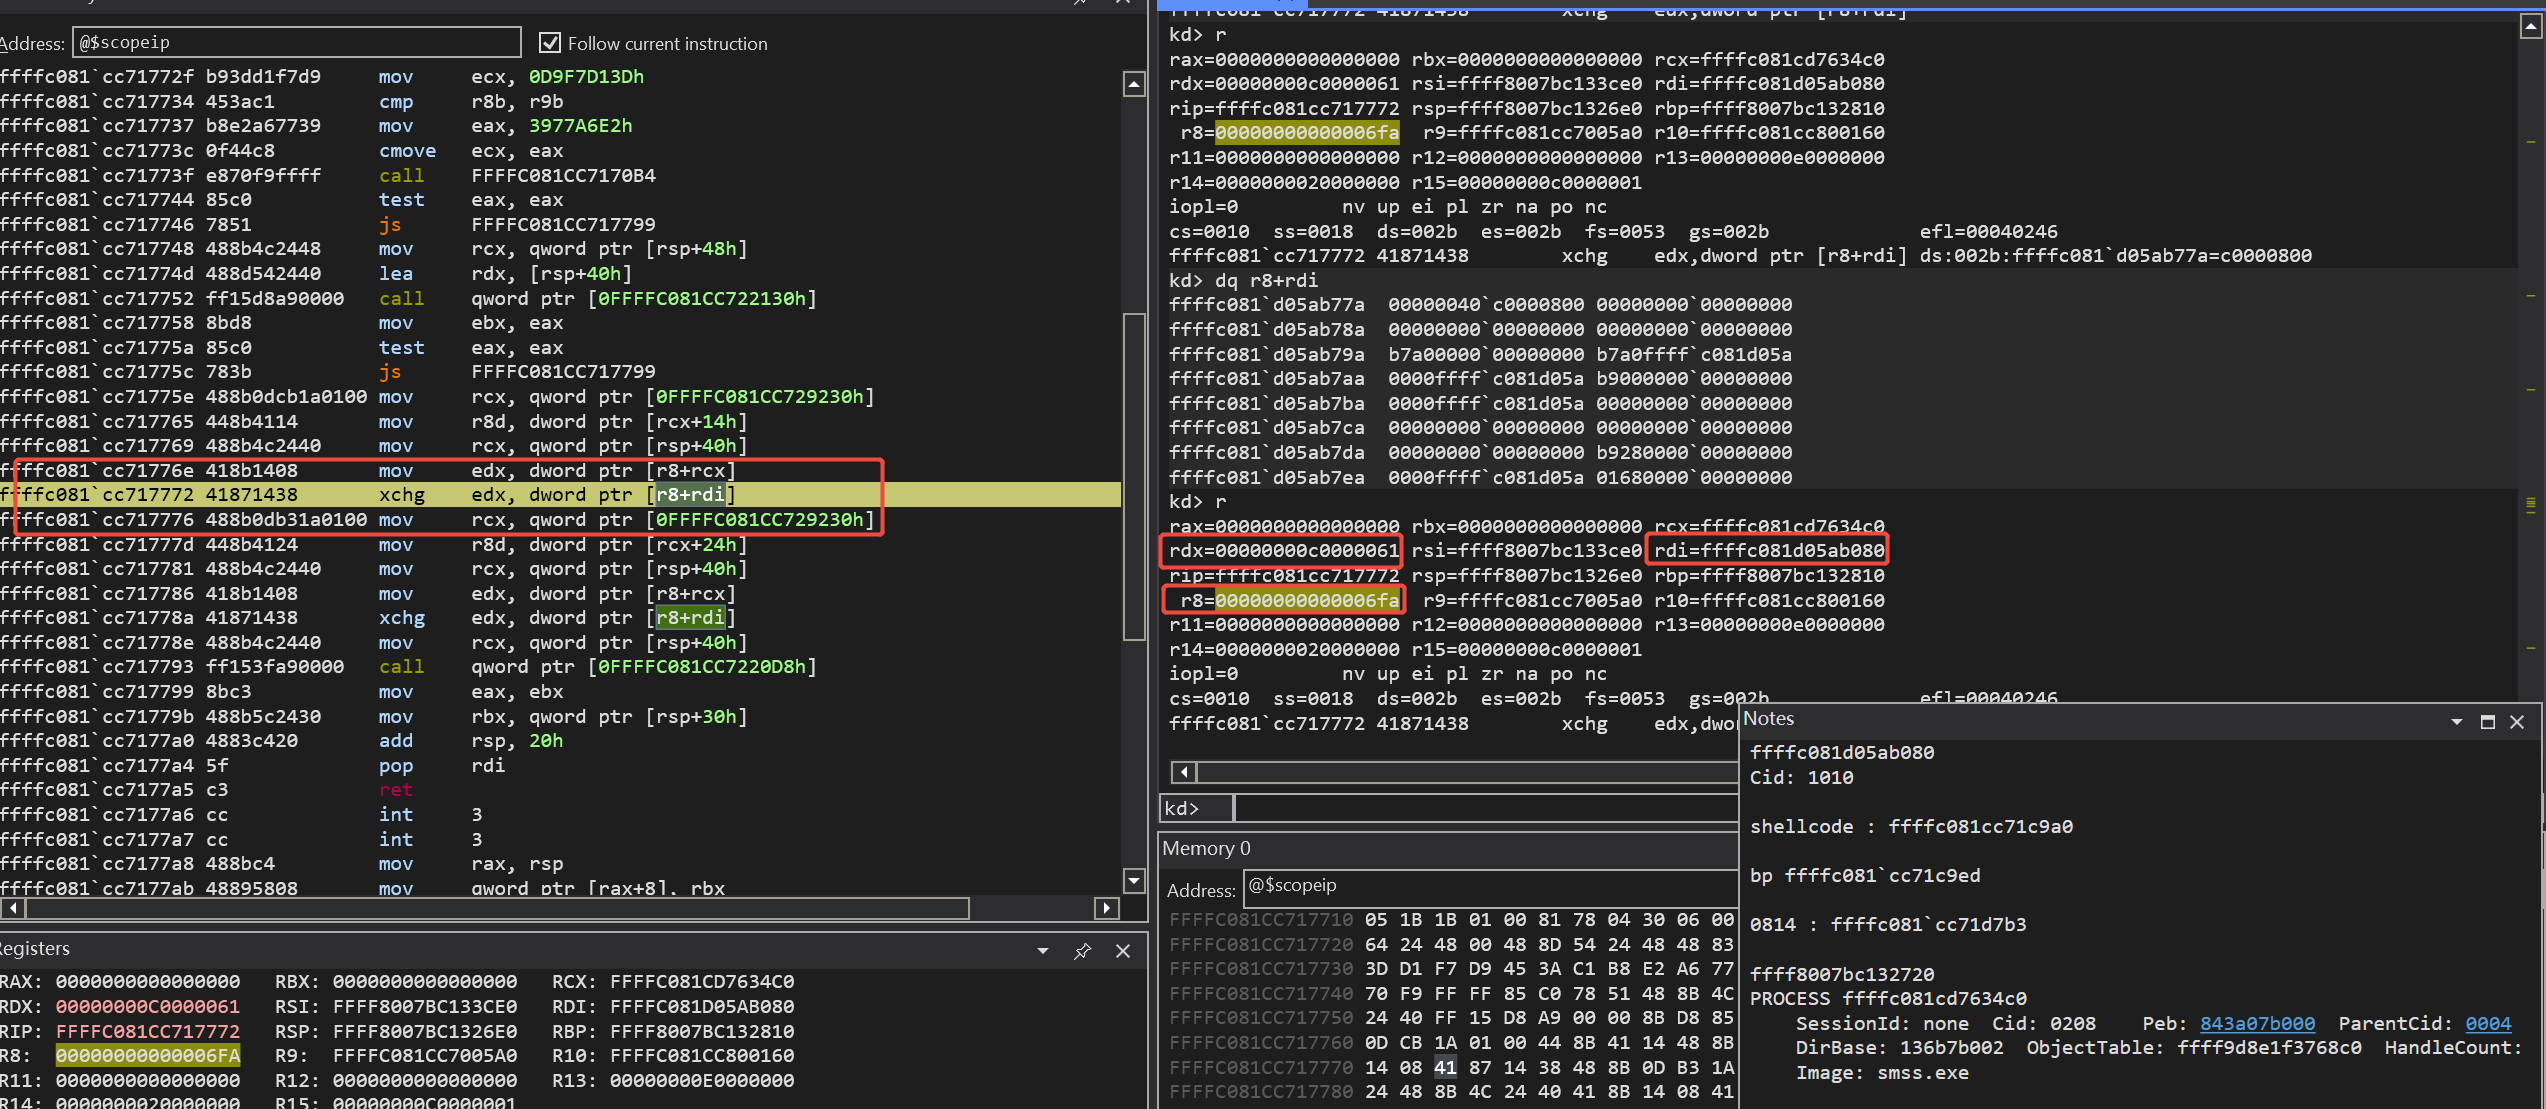Click the disassembly vertical scrollbar thumb
The width and height of the screenshot is (2546, 1109).
coord(1134,476)
